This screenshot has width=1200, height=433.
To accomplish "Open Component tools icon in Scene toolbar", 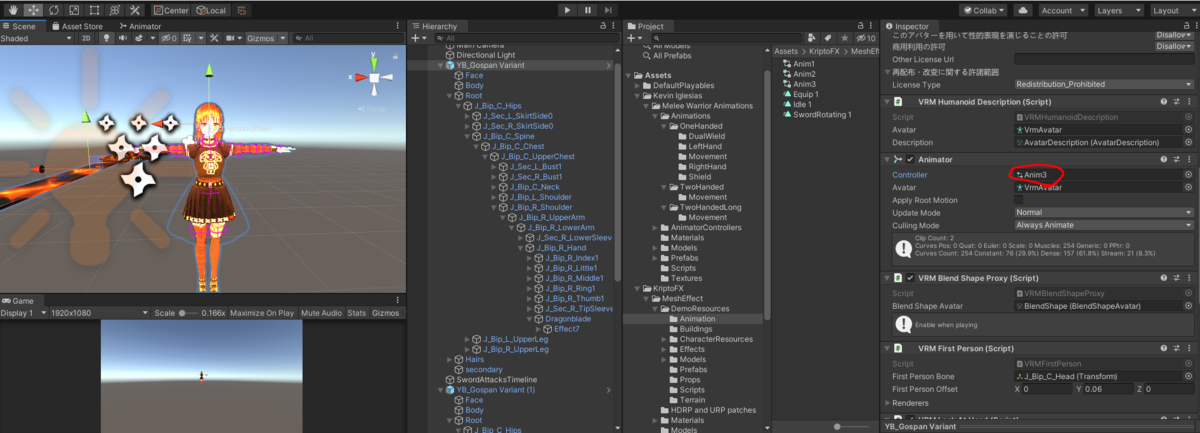I will [214, 38].
